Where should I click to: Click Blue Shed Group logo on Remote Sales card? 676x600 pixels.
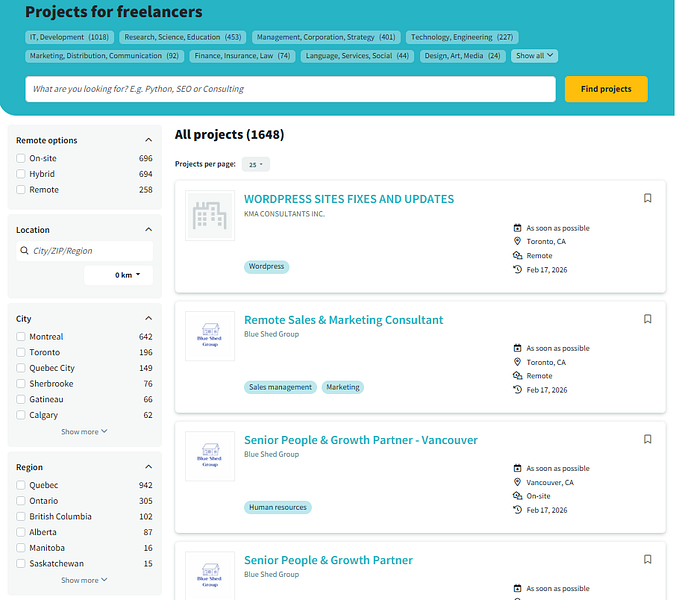pos(210,336)
